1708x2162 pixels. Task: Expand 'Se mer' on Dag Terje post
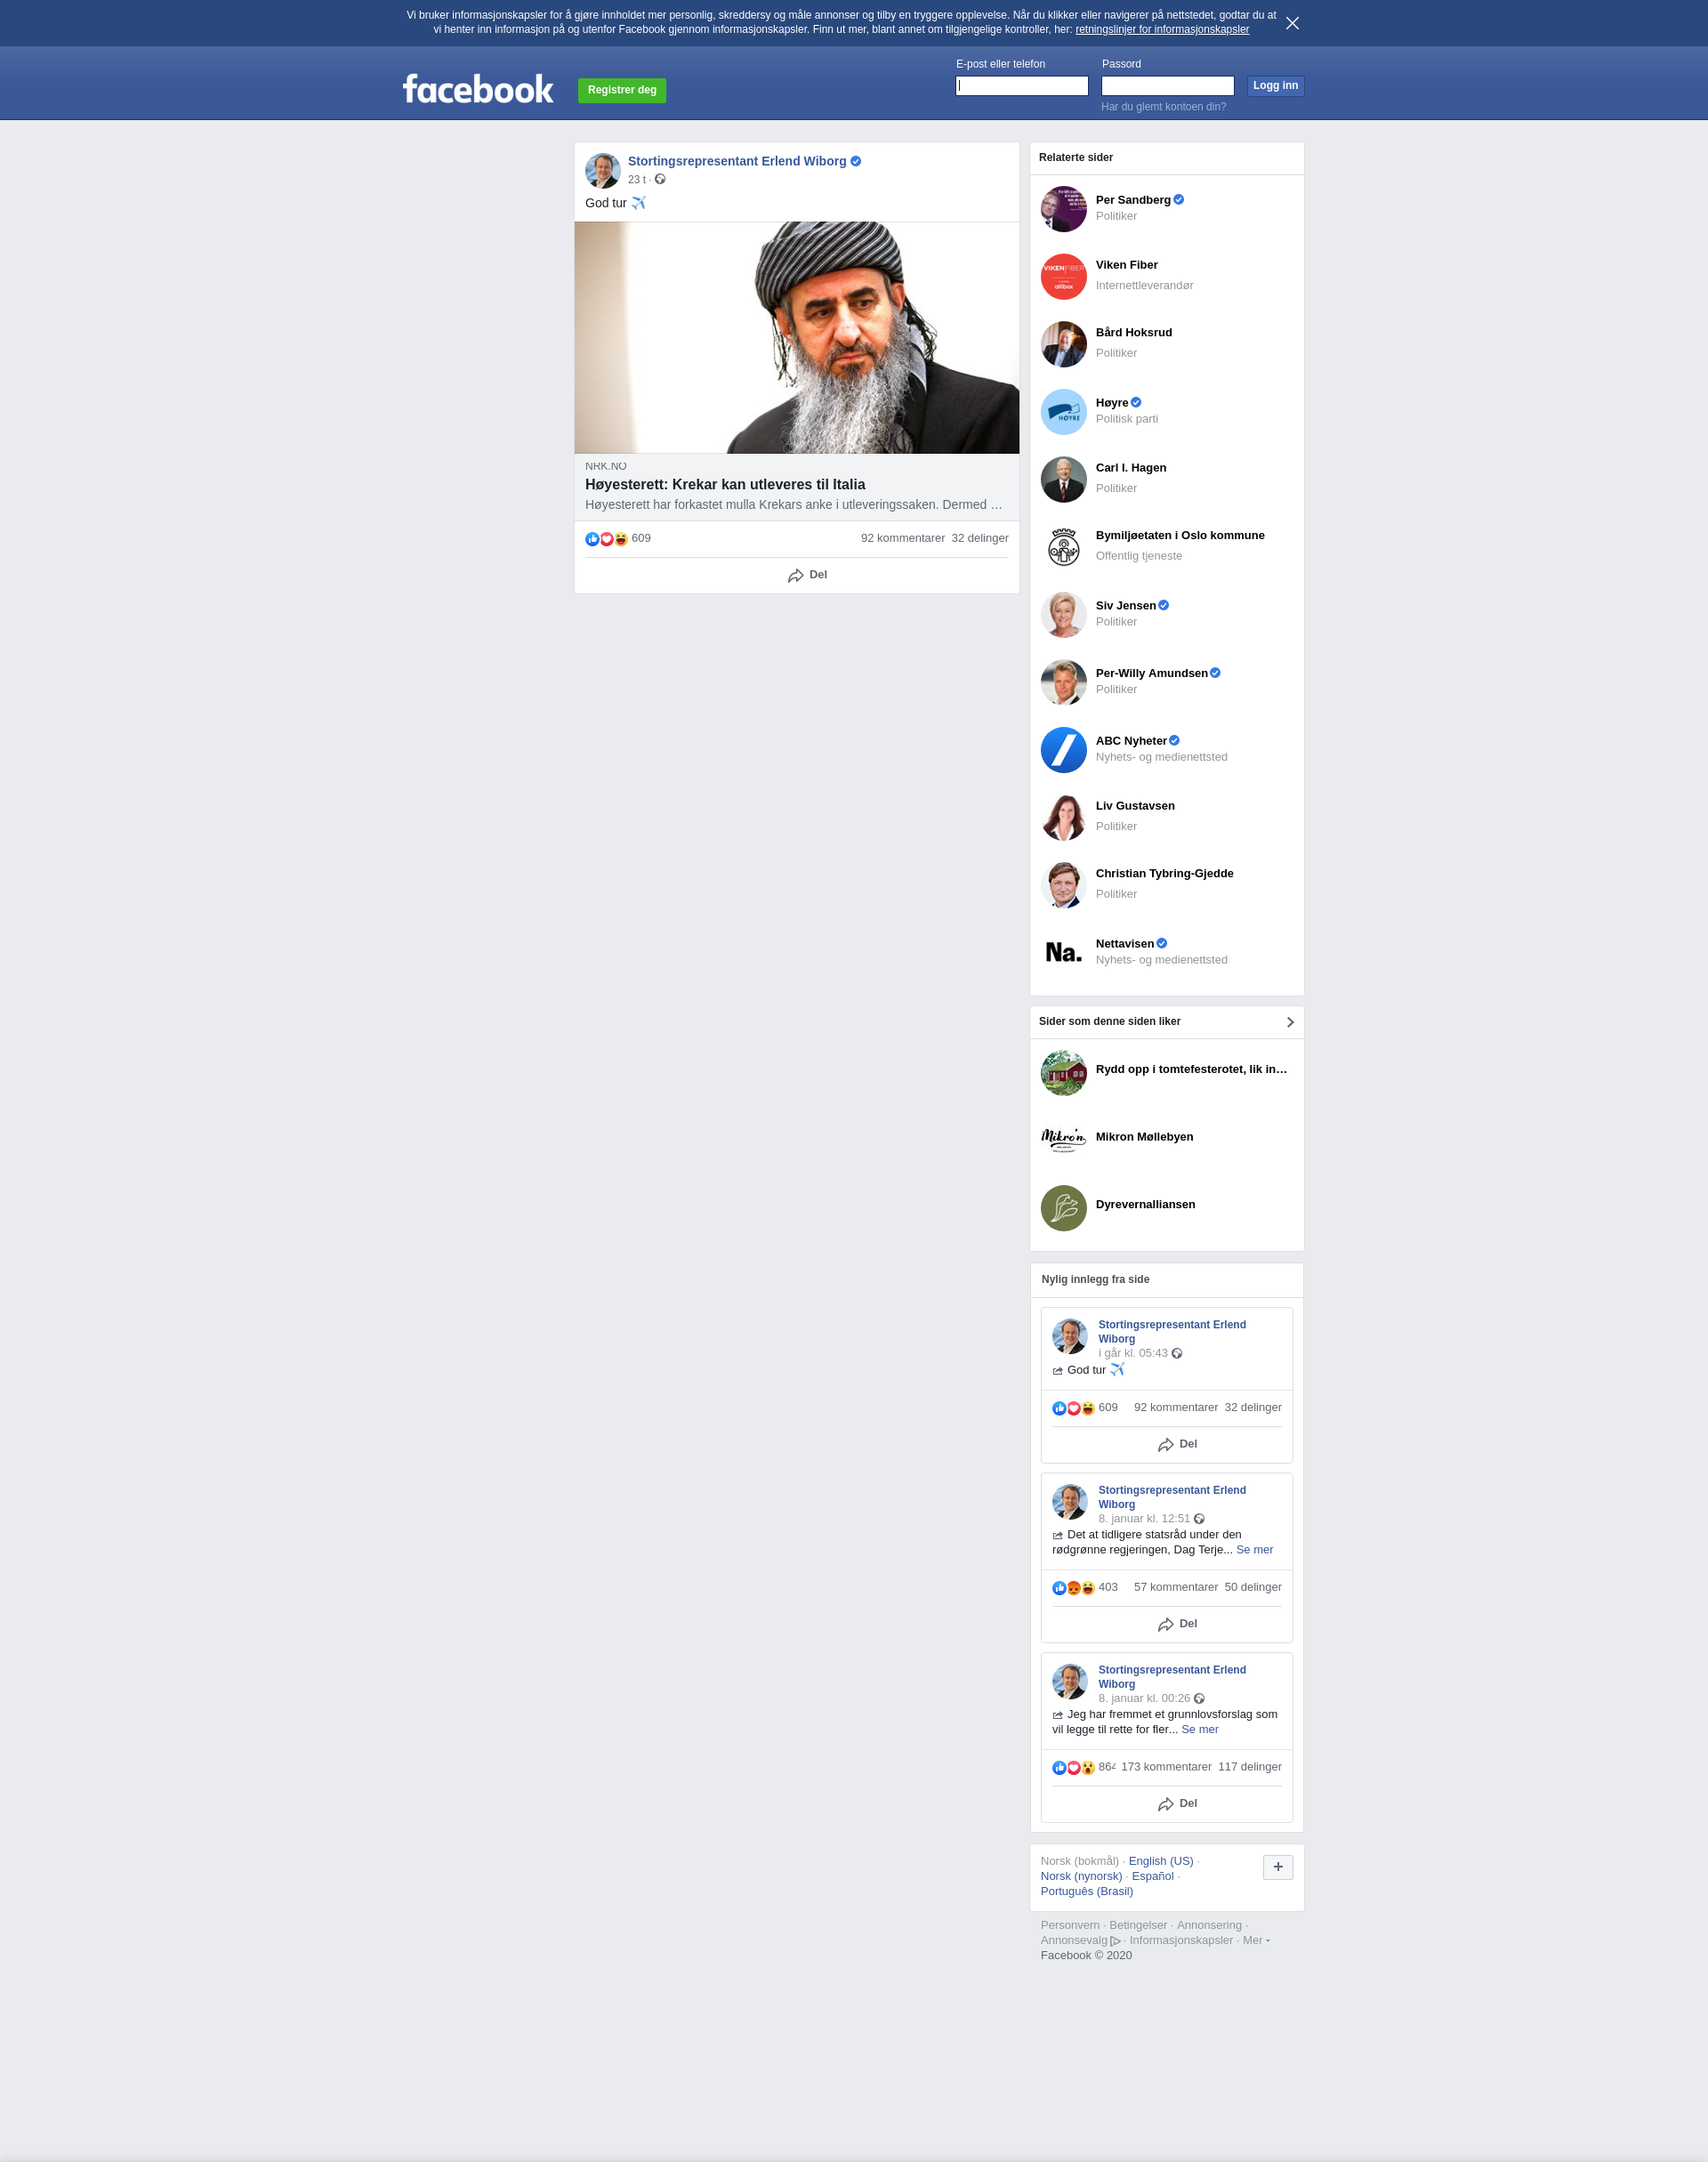coord(1254,1550)
